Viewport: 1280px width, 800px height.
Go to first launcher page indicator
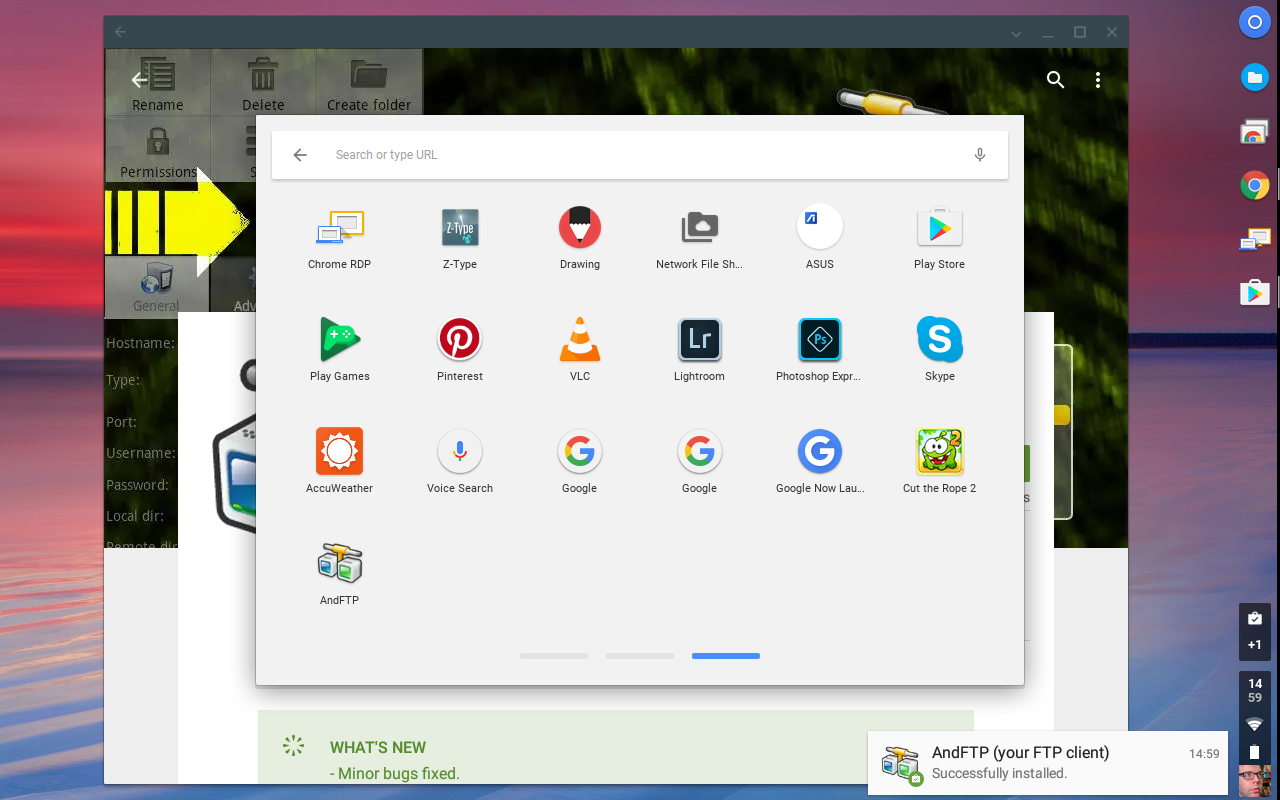tap(554, 656)
